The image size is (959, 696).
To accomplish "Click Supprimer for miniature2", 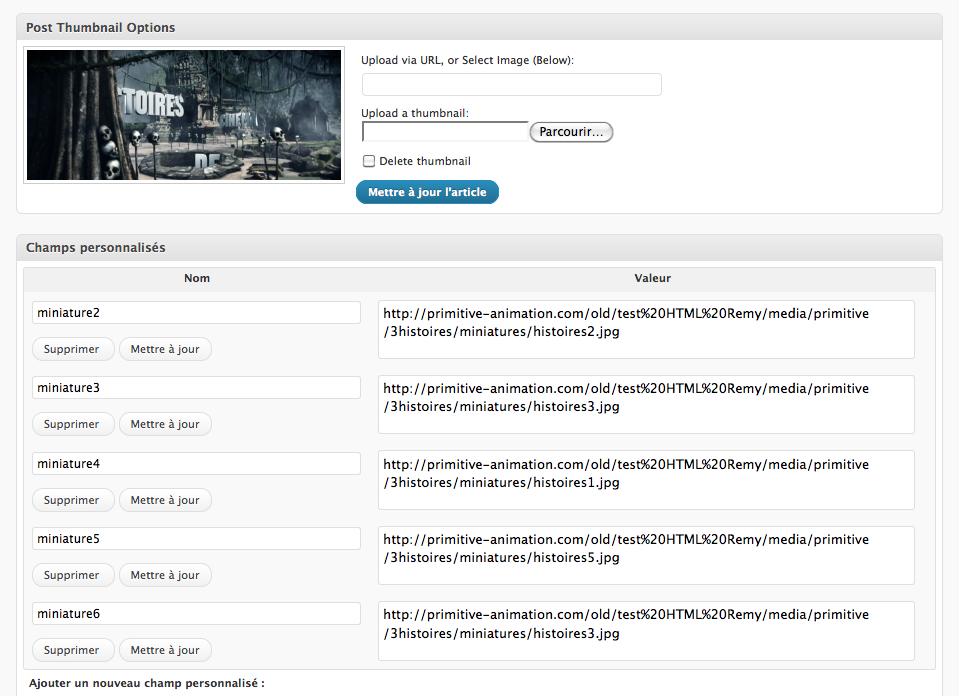I will point(73,349).
